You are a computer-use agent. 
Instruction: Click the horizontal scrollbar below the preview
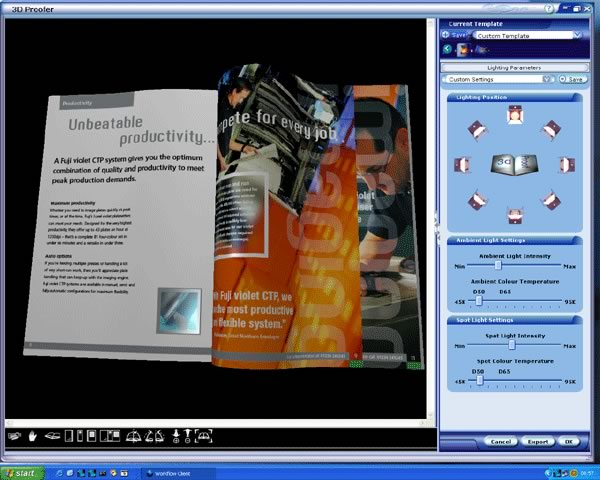(x=217, y=423)
